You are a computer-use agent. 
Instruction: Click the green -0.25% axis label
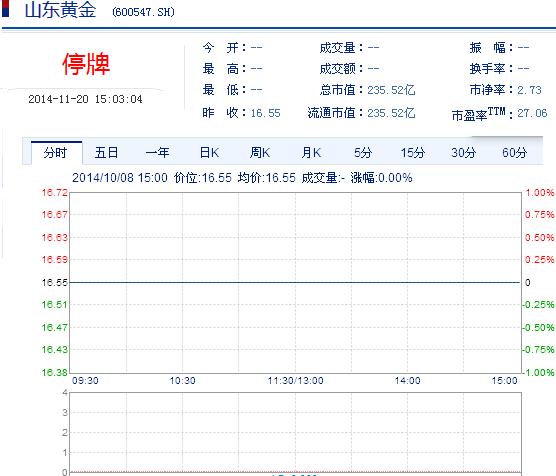click(x=538, y=305)
